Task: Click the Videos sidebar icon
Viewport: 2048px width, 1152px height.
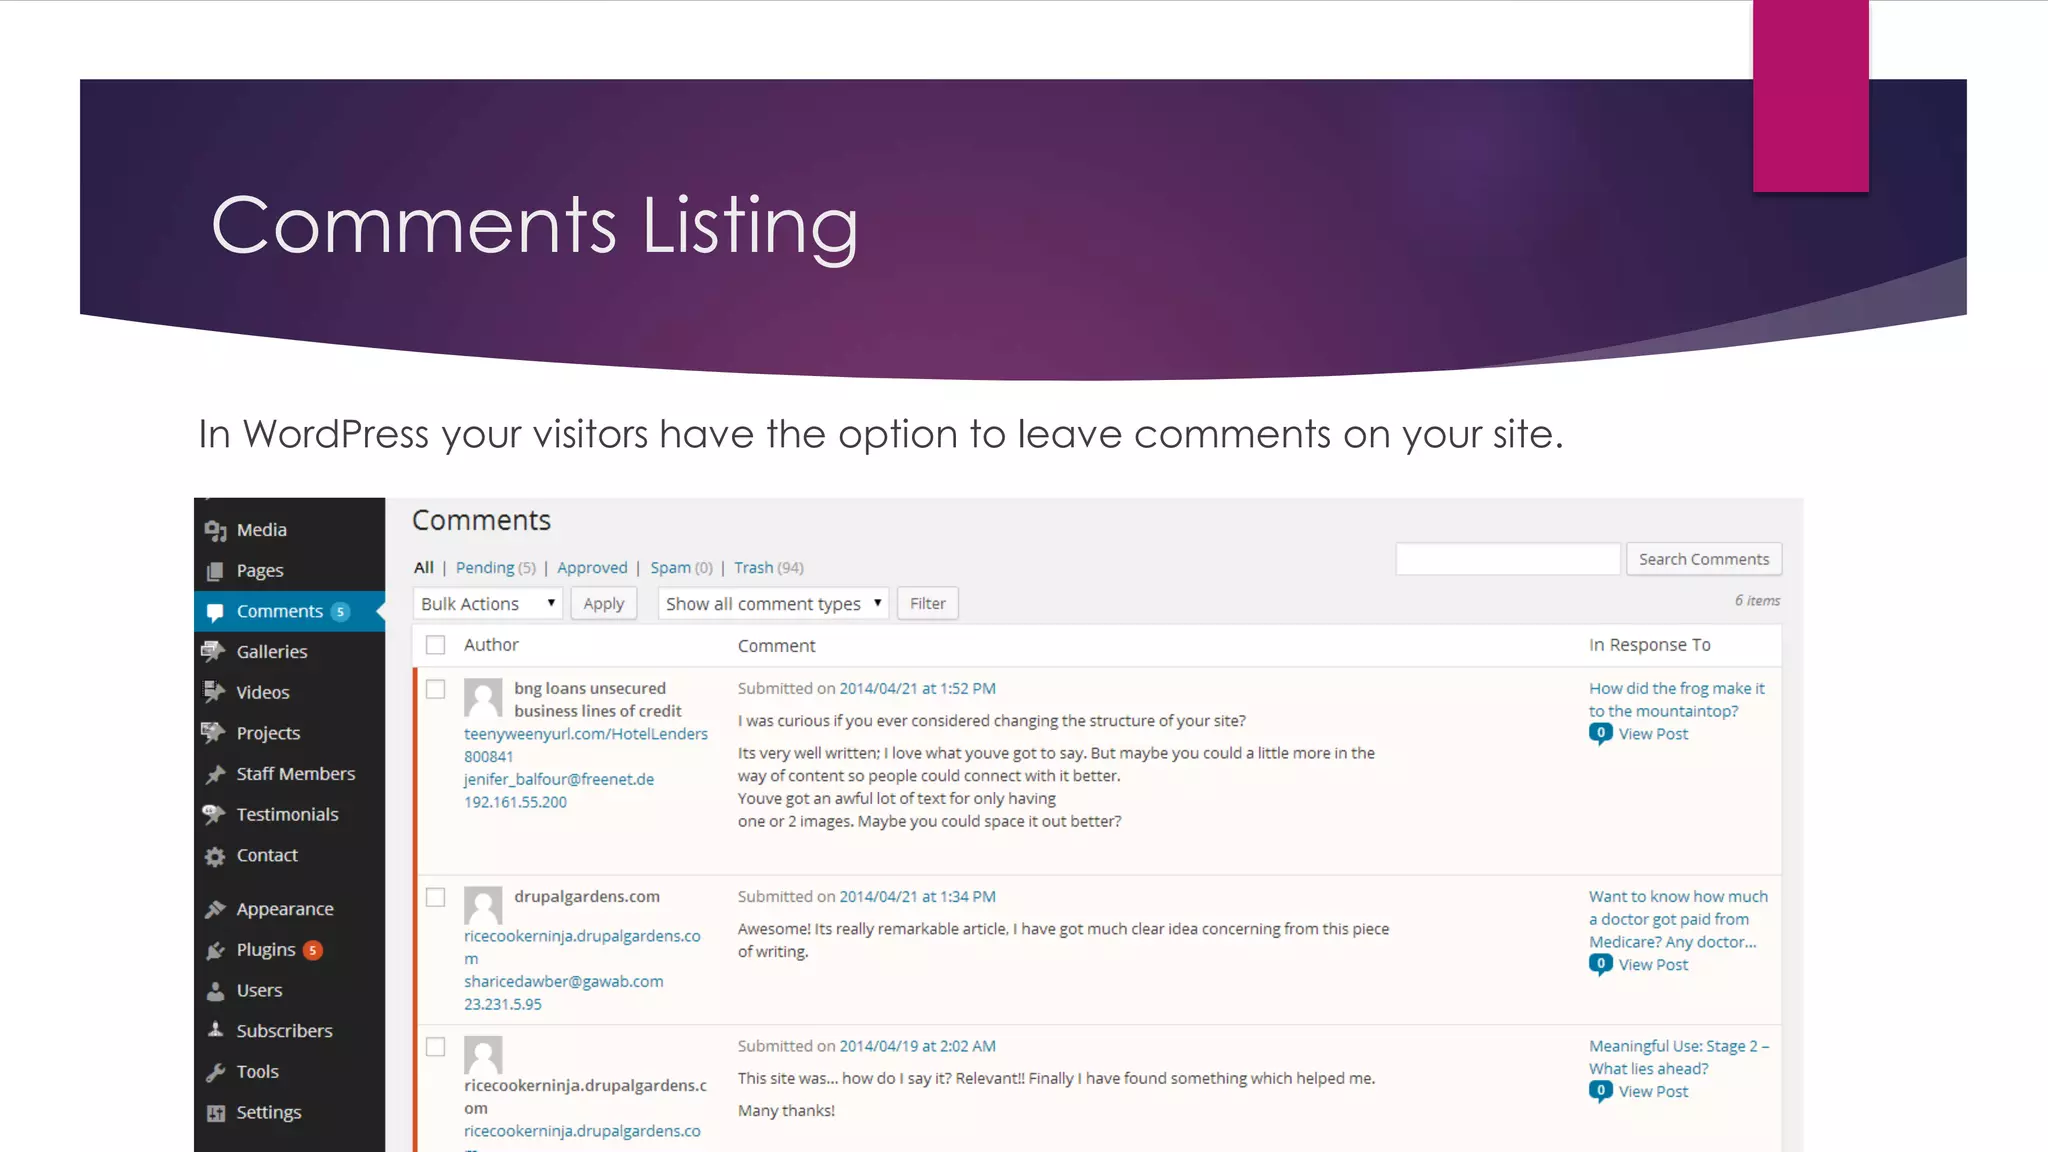Action: (214, 692)
